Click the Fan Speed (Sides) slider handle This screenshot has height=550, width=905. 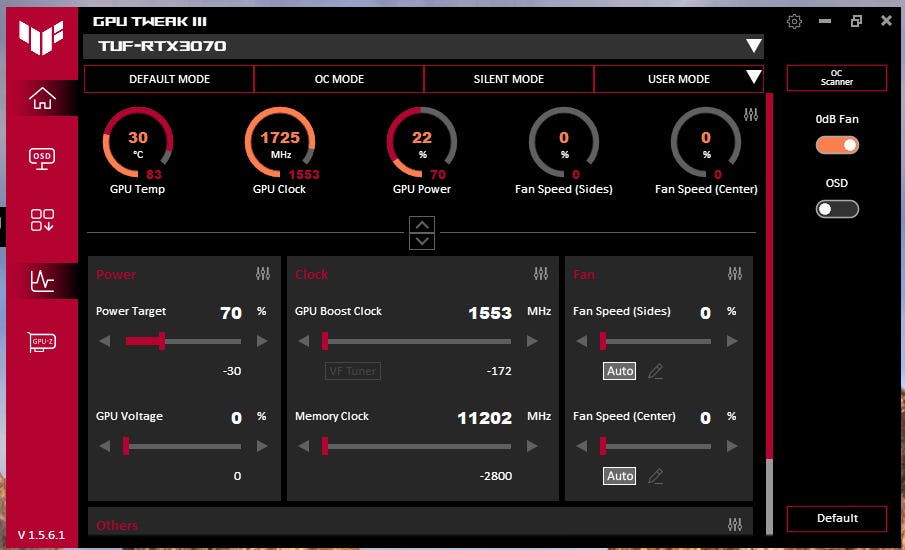coord(603,341)
